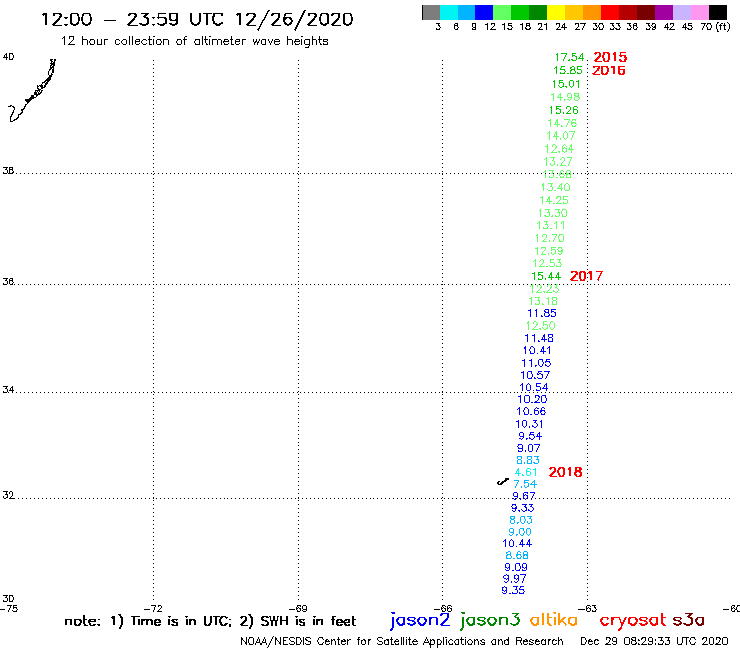This screenshot has height=650, width=740.
Task: Select the 14.98 wave height reading
Action: click(x=565, y=97)
